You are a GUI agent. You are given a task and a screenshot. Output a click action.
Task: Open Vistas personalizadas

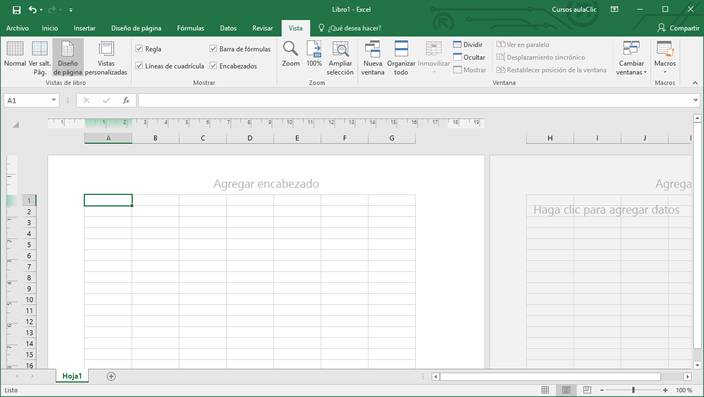coord(106,57)
